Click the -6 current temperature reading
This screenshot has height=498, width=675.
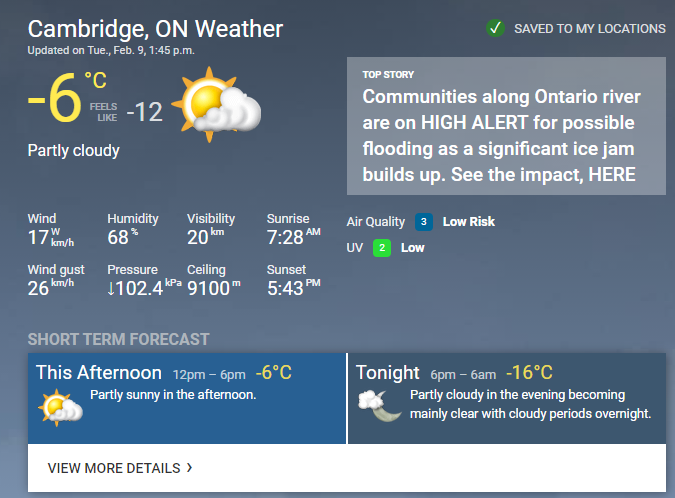[55, 98]
